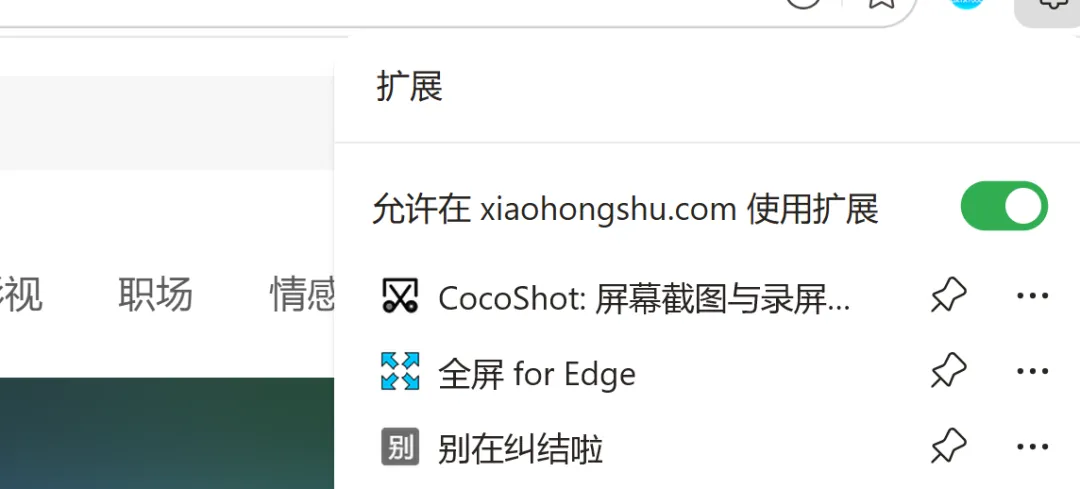1080x489 pixels.
Task: Open the dark green post thumbnail
Action: pyautogui.click(x=167, y=433)
